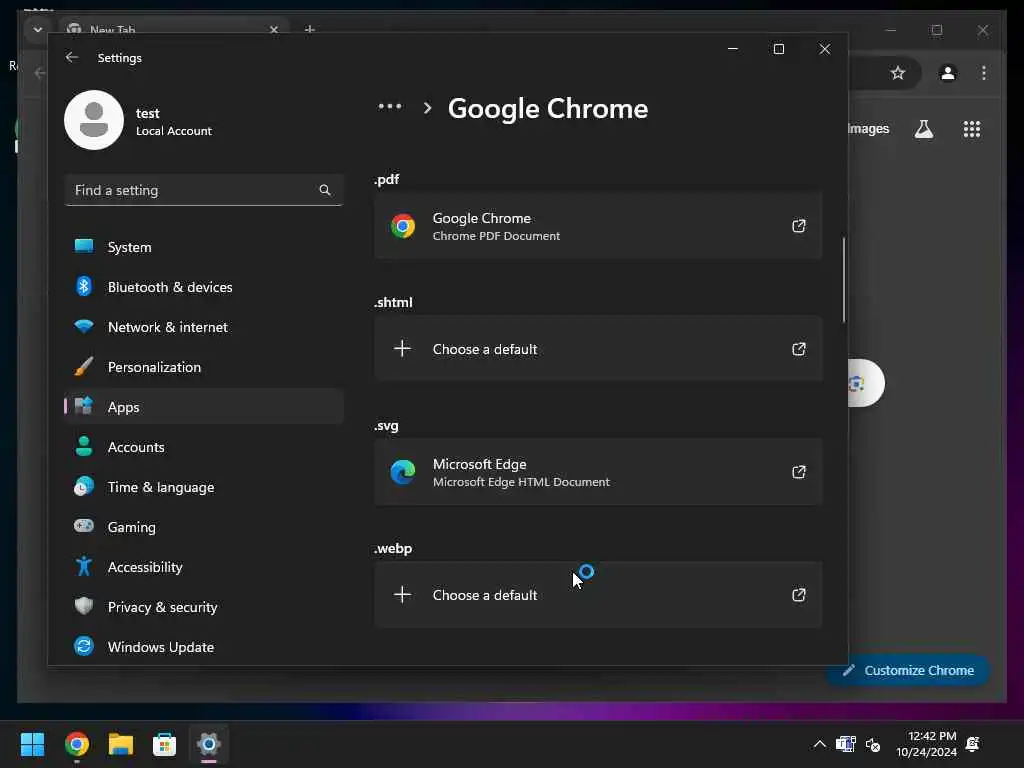Open Accessibility settings
1024x768 pixels.
(204, 567)
